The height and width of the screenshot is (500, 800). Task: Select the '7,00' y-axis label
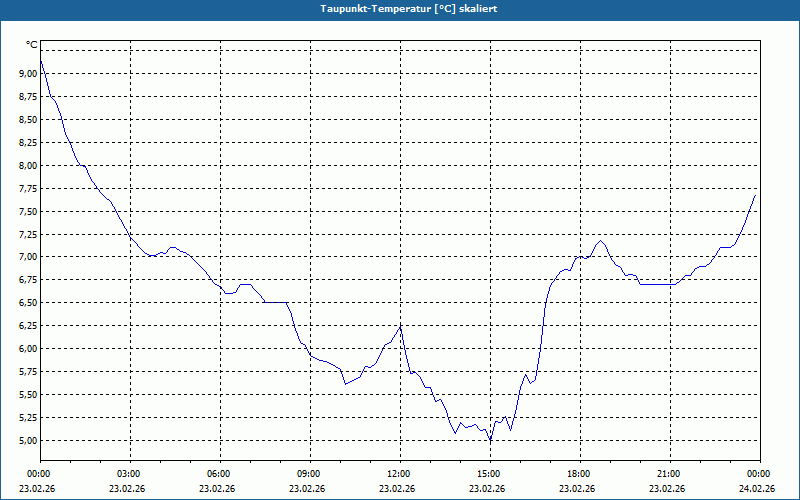(x=28, y=257)
